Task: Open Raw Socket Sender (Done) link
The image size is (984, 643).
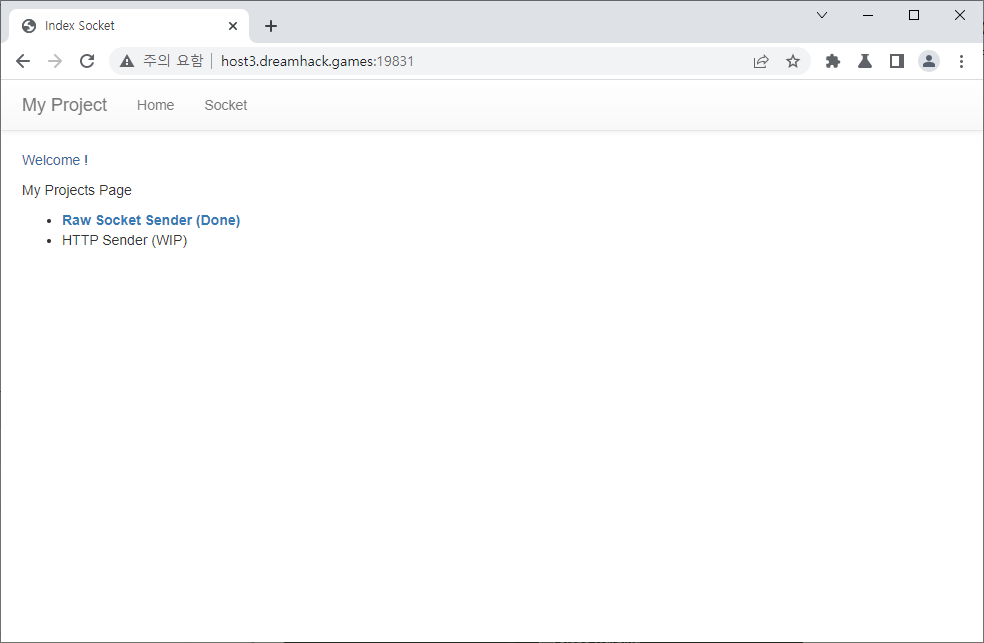Action: pyautogui.click(x=151, y=220)
